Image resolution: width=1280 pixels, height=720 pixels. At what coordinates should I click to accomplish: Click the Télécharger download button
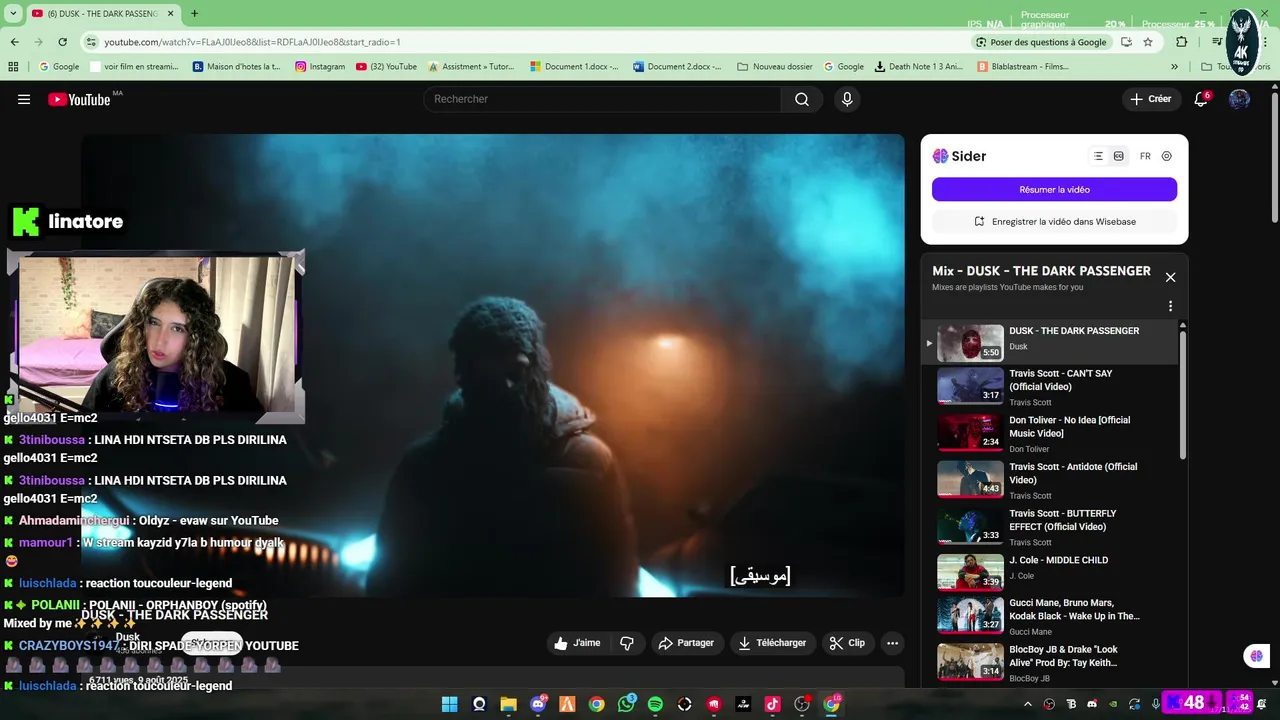(772, 643)
